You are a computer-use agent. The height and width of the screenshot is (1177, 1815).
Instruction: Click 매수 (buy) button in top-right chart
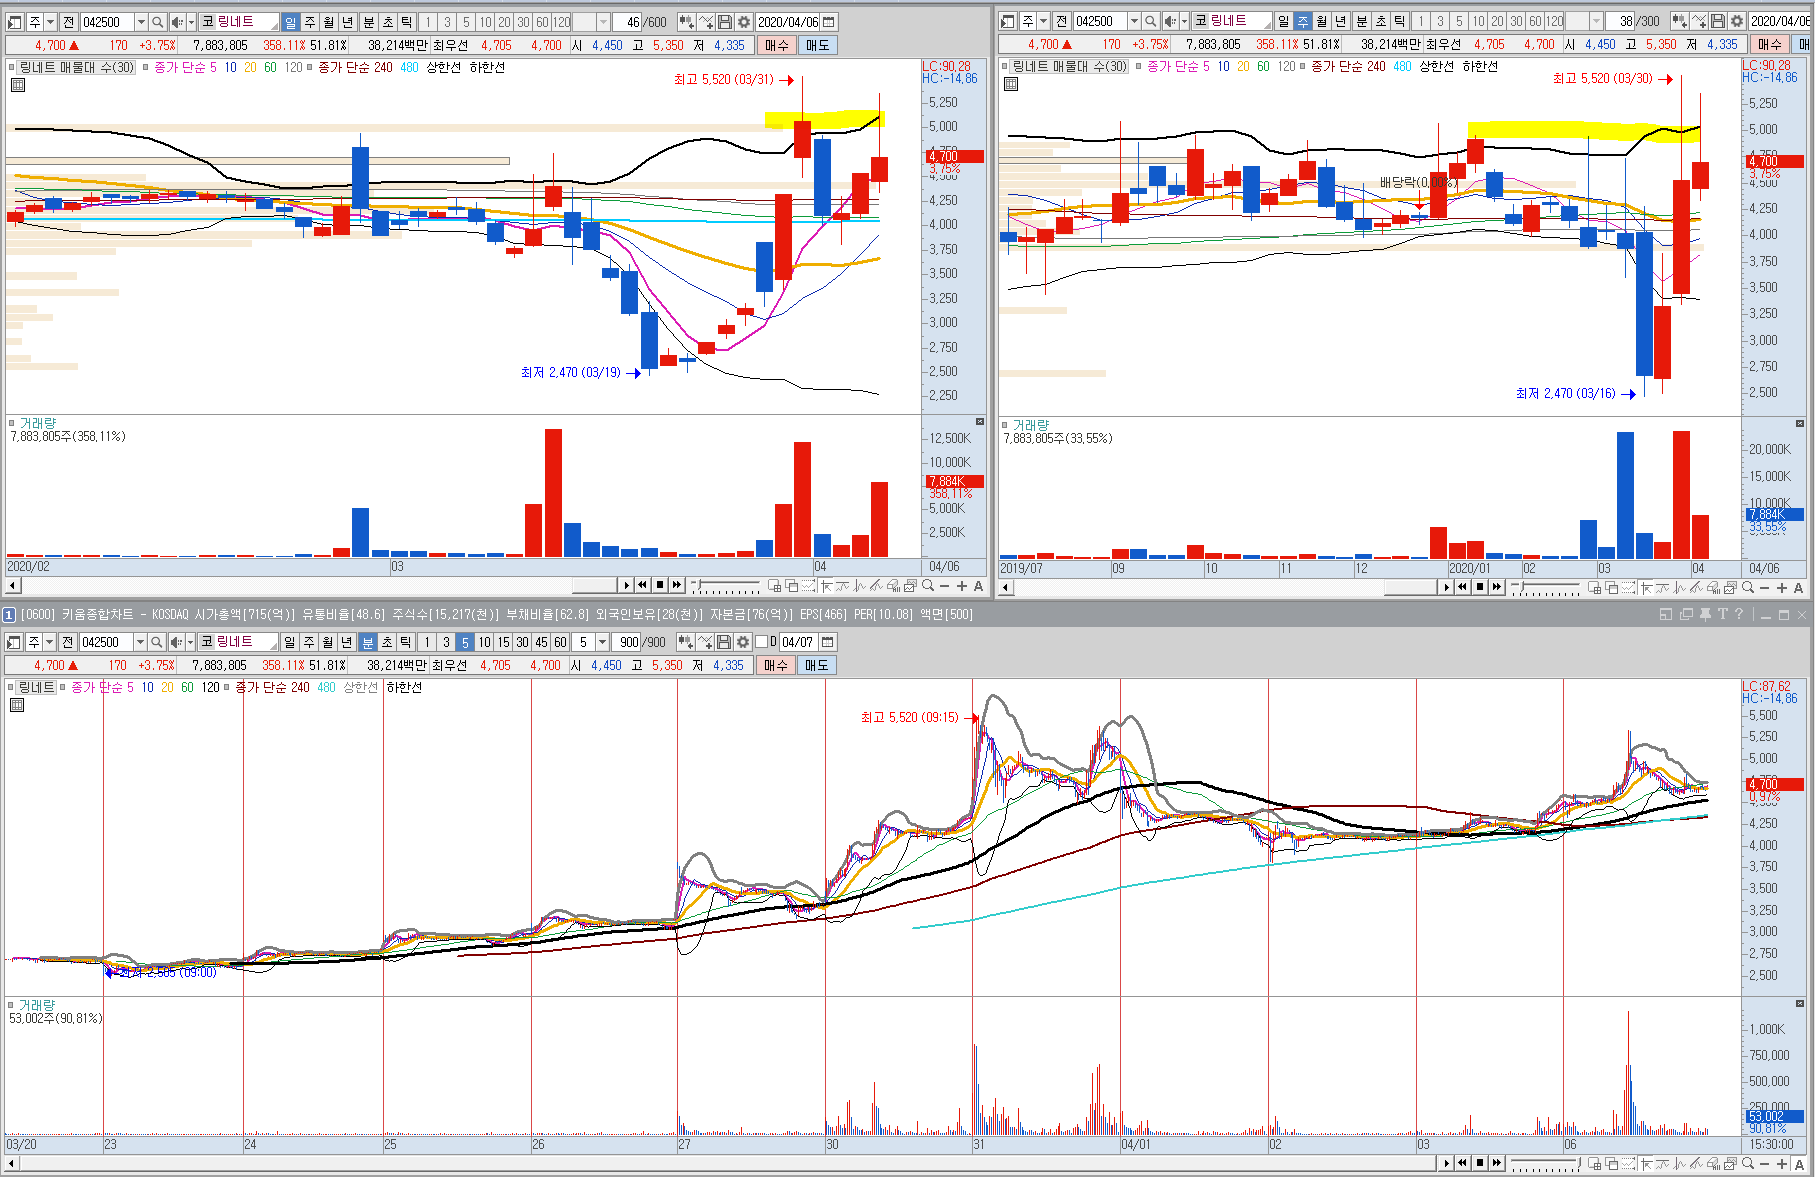tap(1770, 44)
